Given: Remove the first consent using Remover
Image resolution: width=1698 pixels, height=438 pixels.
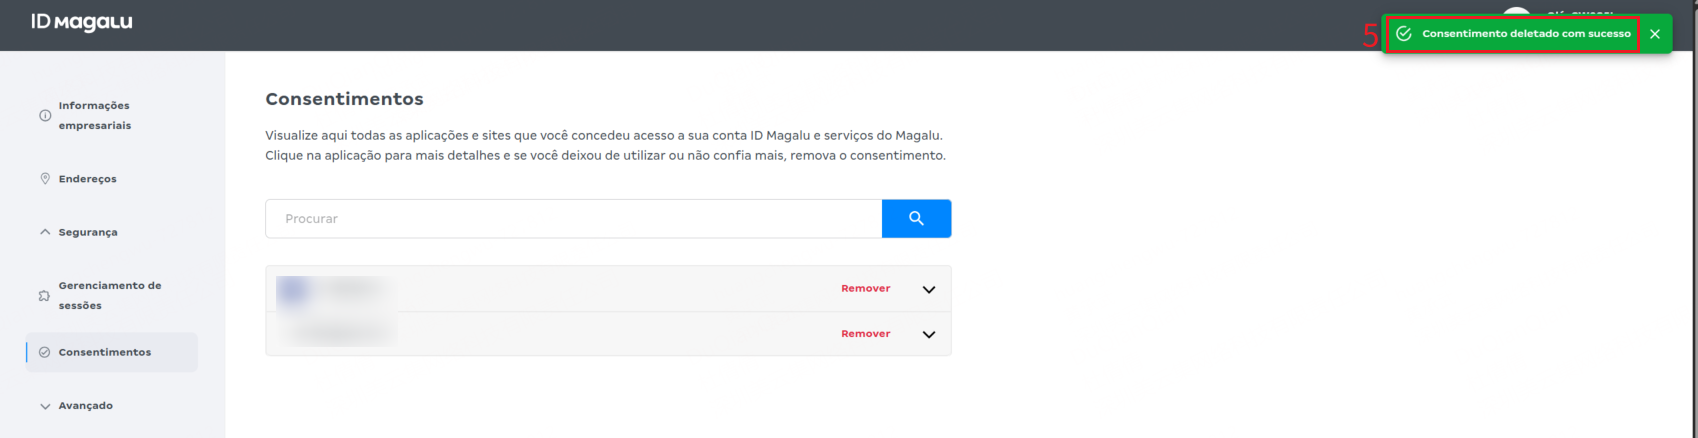Looking at the screenshot, I should click(865, 289).
